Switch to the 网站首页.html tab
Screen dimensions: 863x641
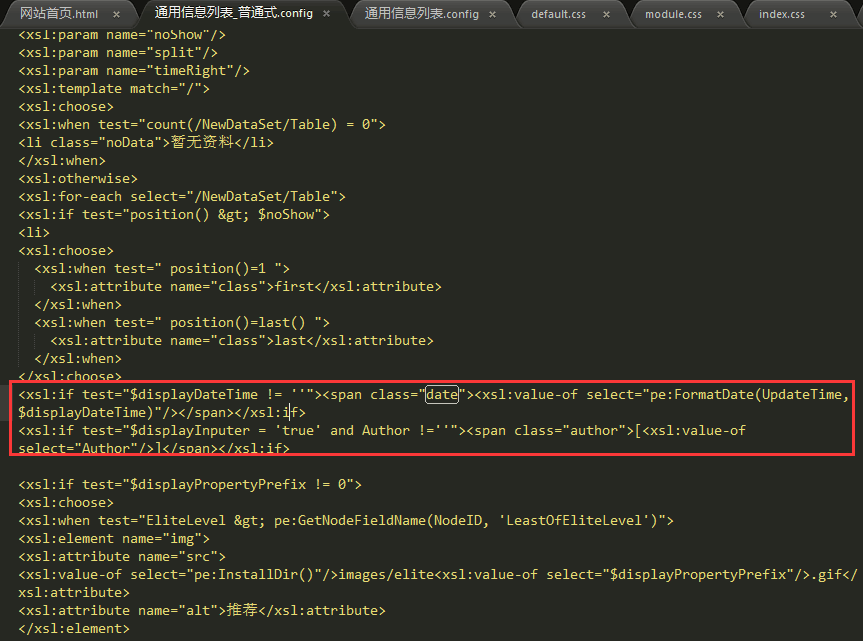pos(59,15)
